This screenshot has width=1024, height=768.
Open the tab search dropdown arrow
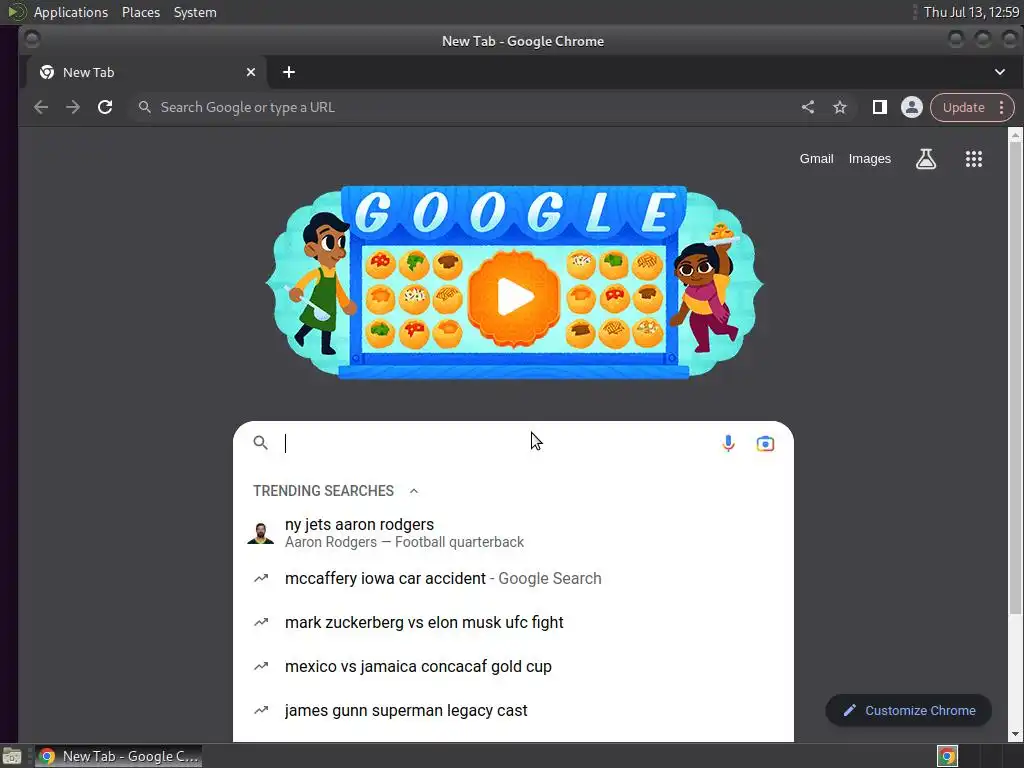coord(1000,72)
